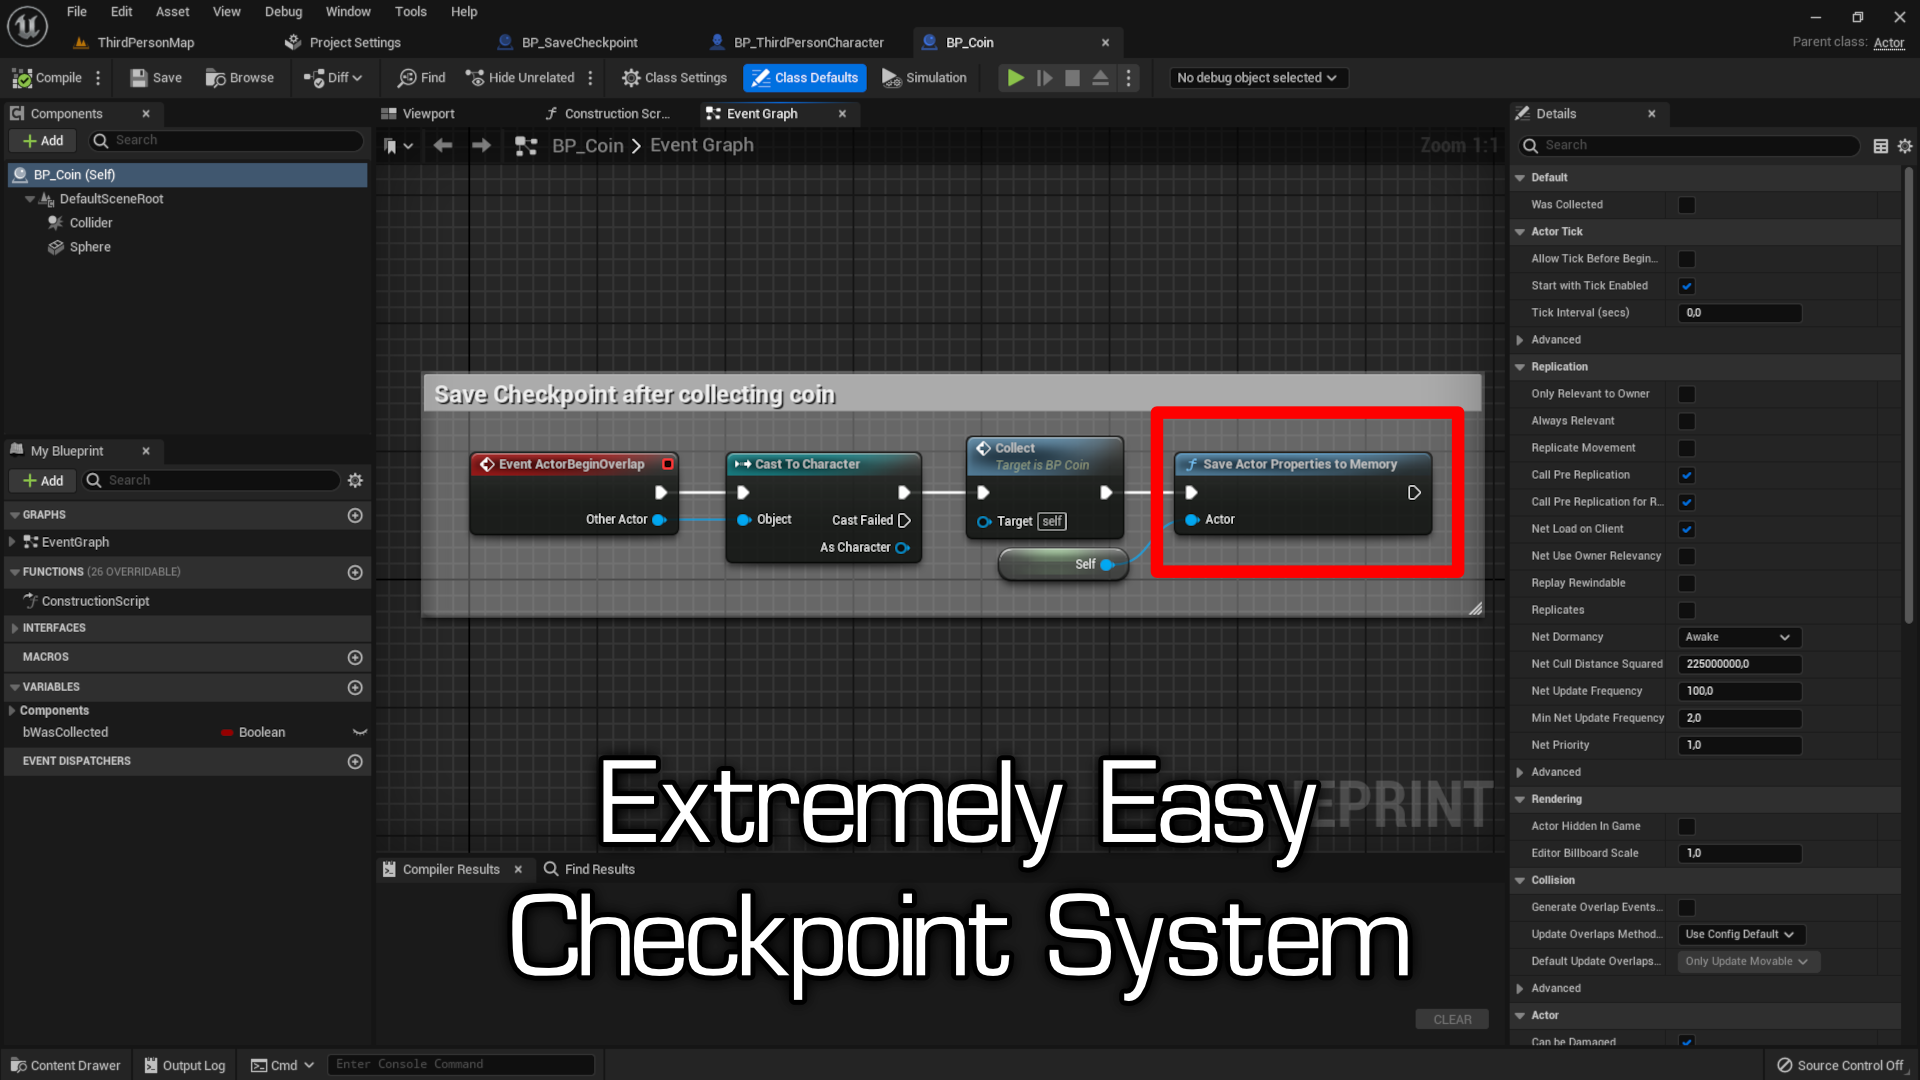Click inside the Enter Console Command field

click(460, 1064)
